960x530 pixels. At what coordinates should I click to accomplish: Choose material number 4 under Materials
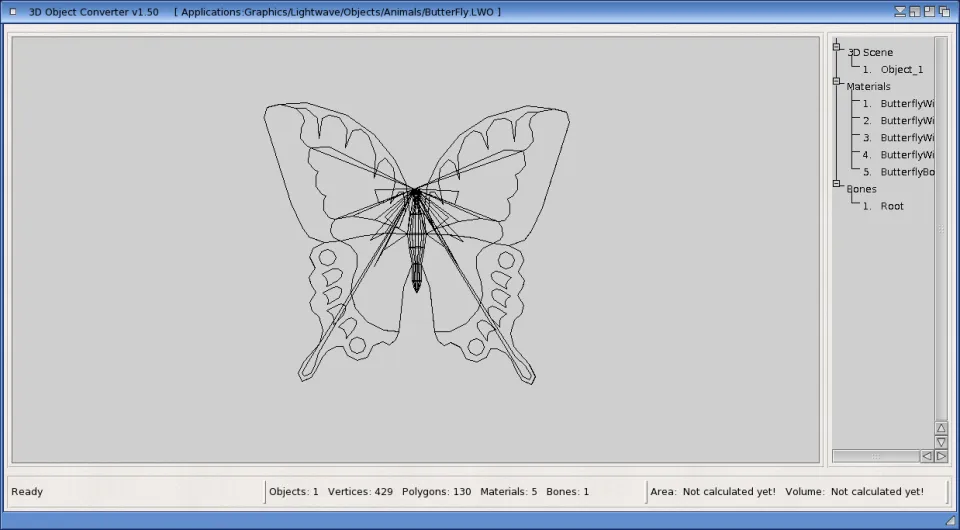click(906, 155)
